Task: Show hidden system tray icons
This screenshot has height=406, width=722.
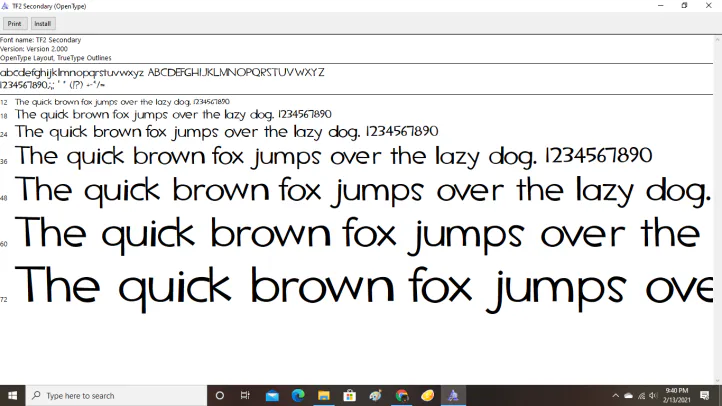Action: [615, 395]
